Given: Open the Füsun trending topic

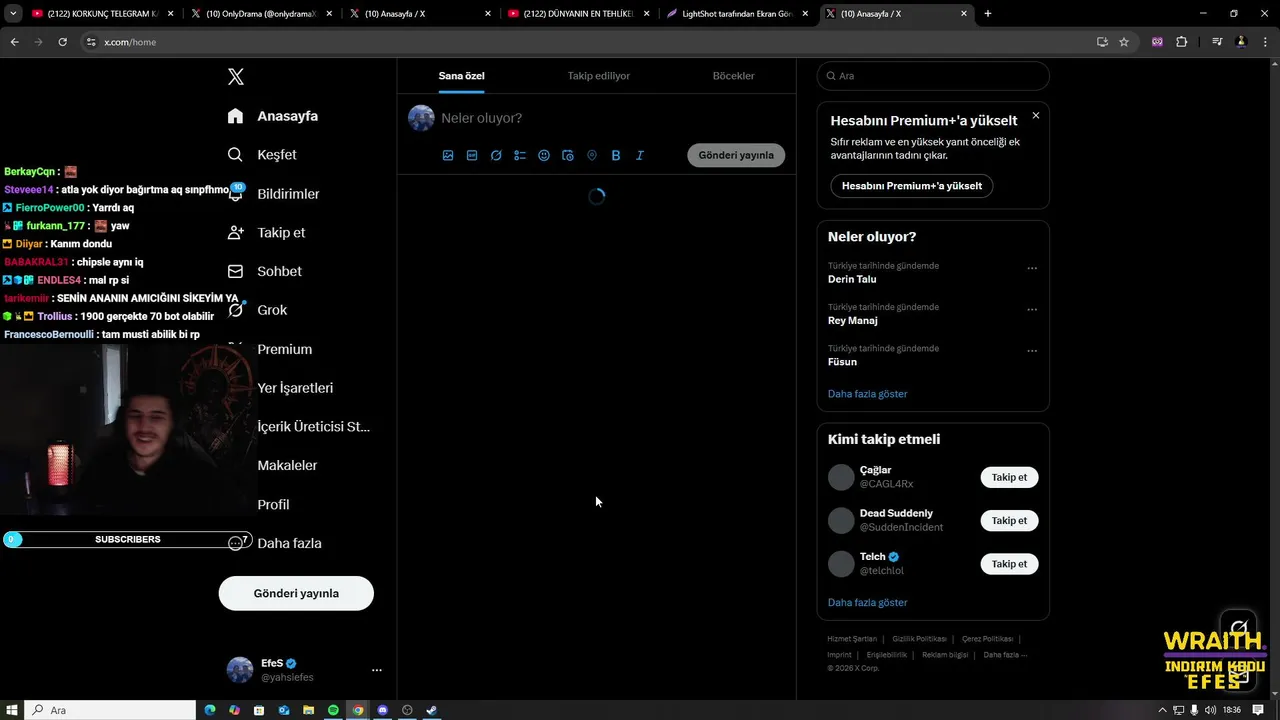Looking at the screenshot, I should pyautogui.click(x=842, y=362).
